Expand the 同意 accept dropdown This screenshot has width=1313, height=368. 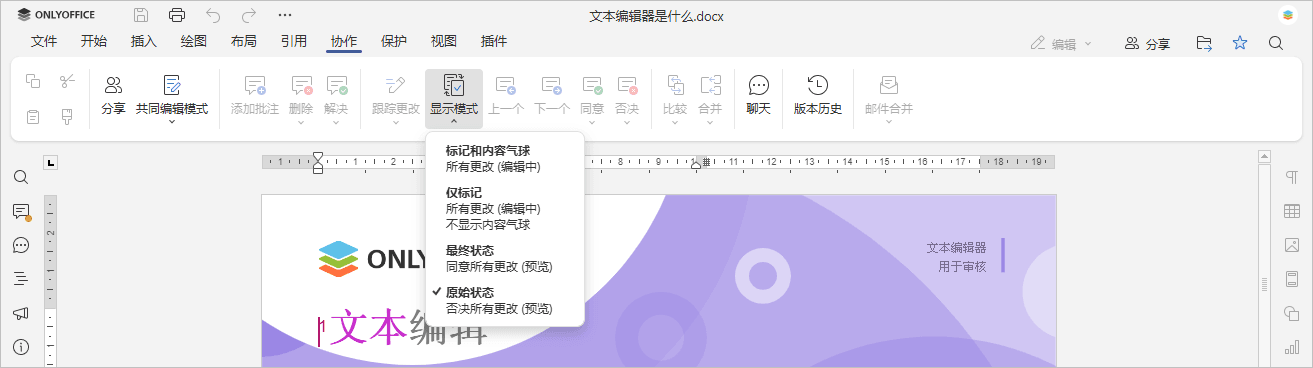(x=592, y=122)
